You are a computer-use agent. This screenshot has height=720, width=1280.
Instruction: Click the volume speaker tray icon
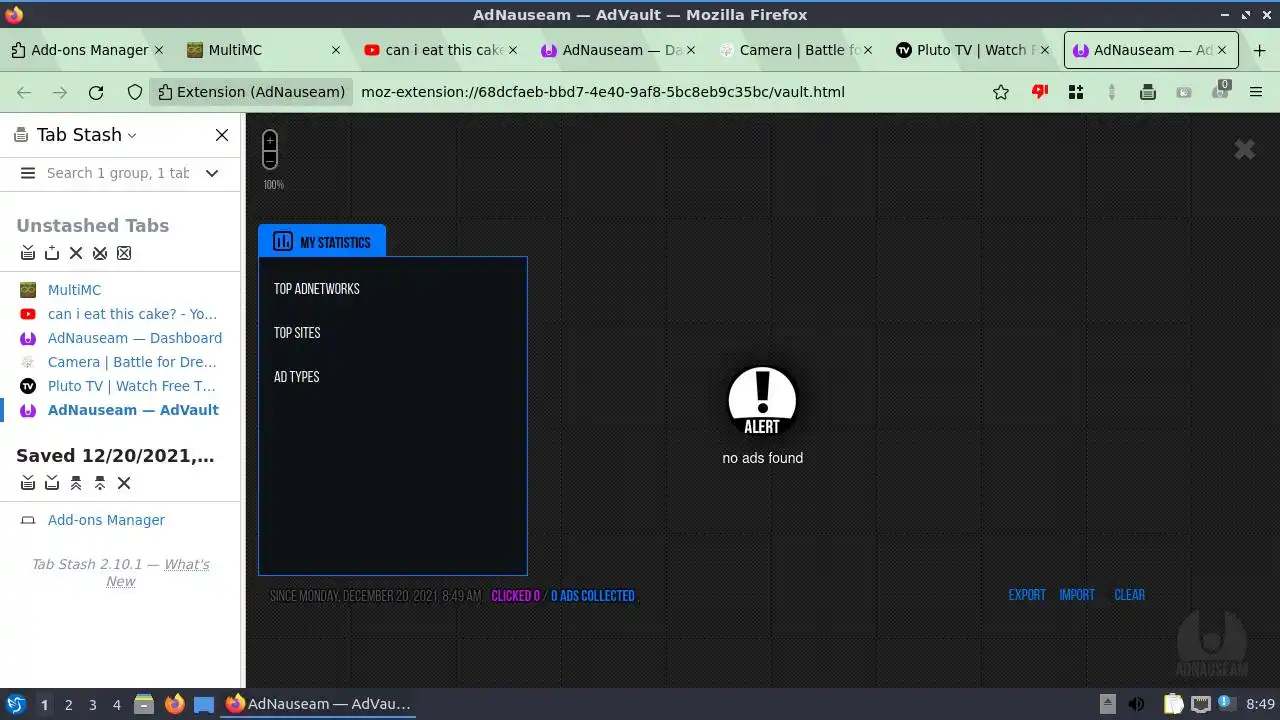(x=1136, y=705)
